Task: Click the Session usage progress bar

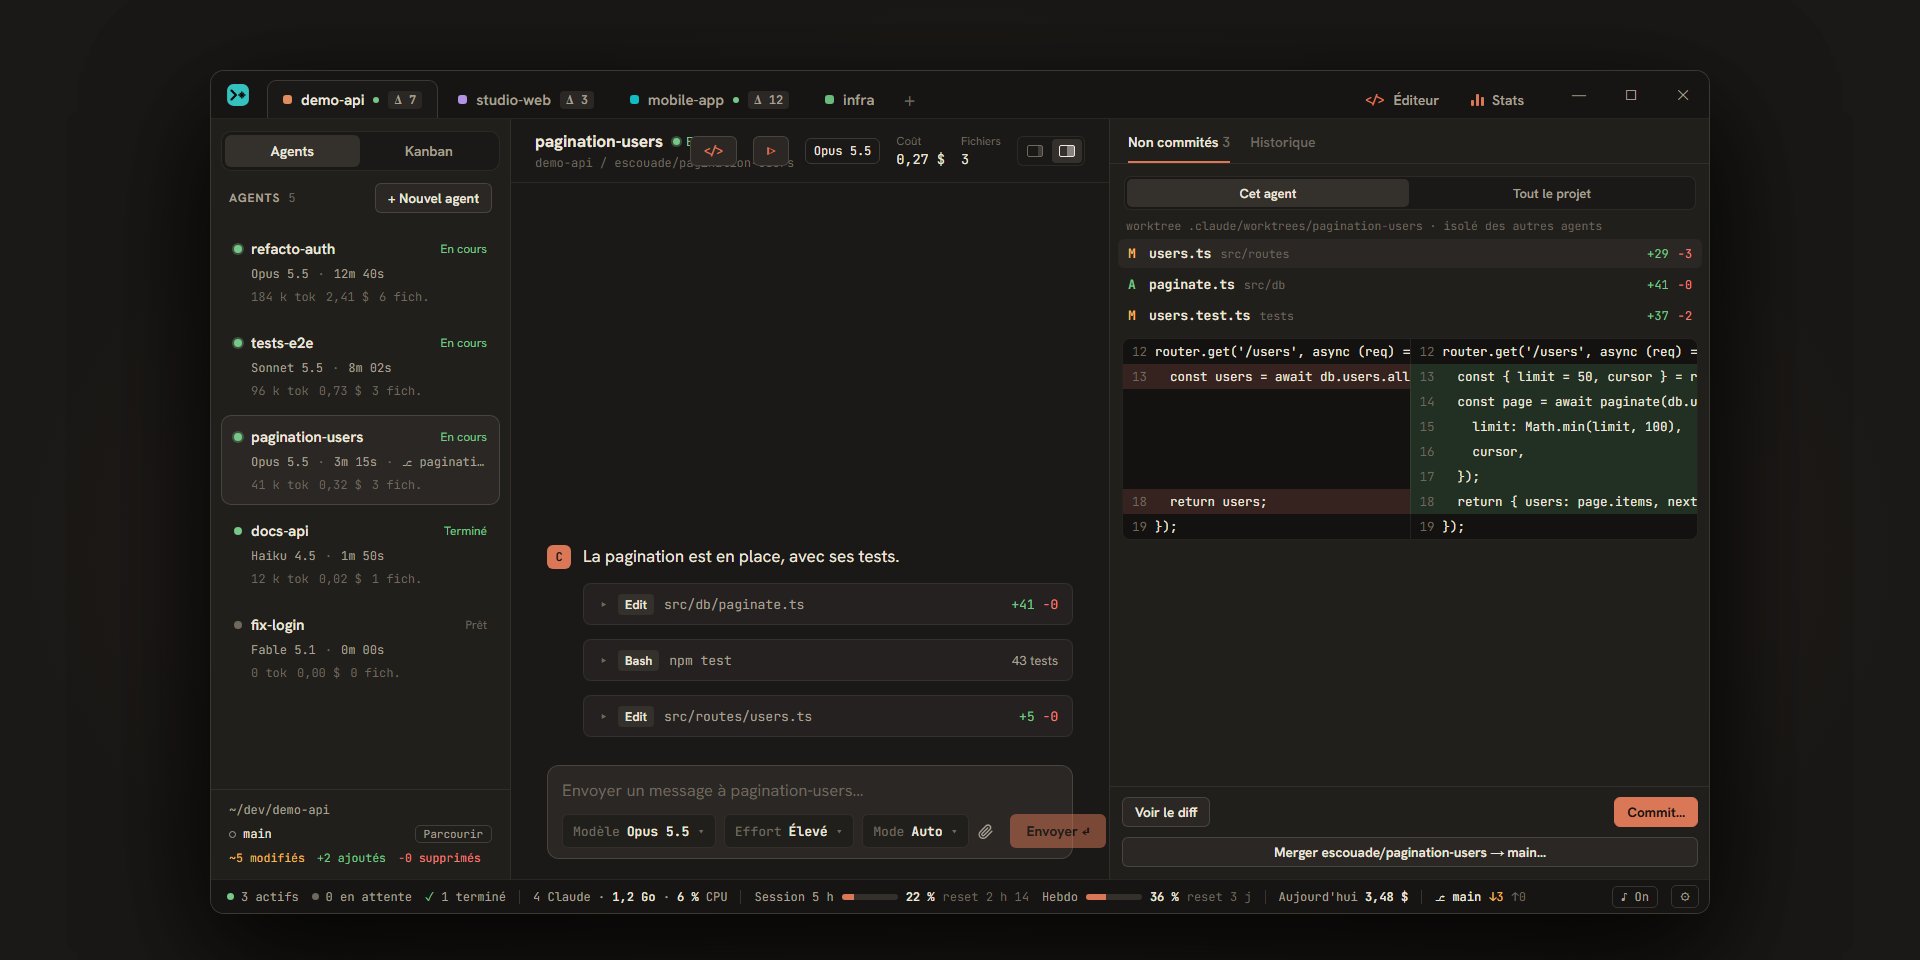Action: pyautogui.click(x=869, y=897)
